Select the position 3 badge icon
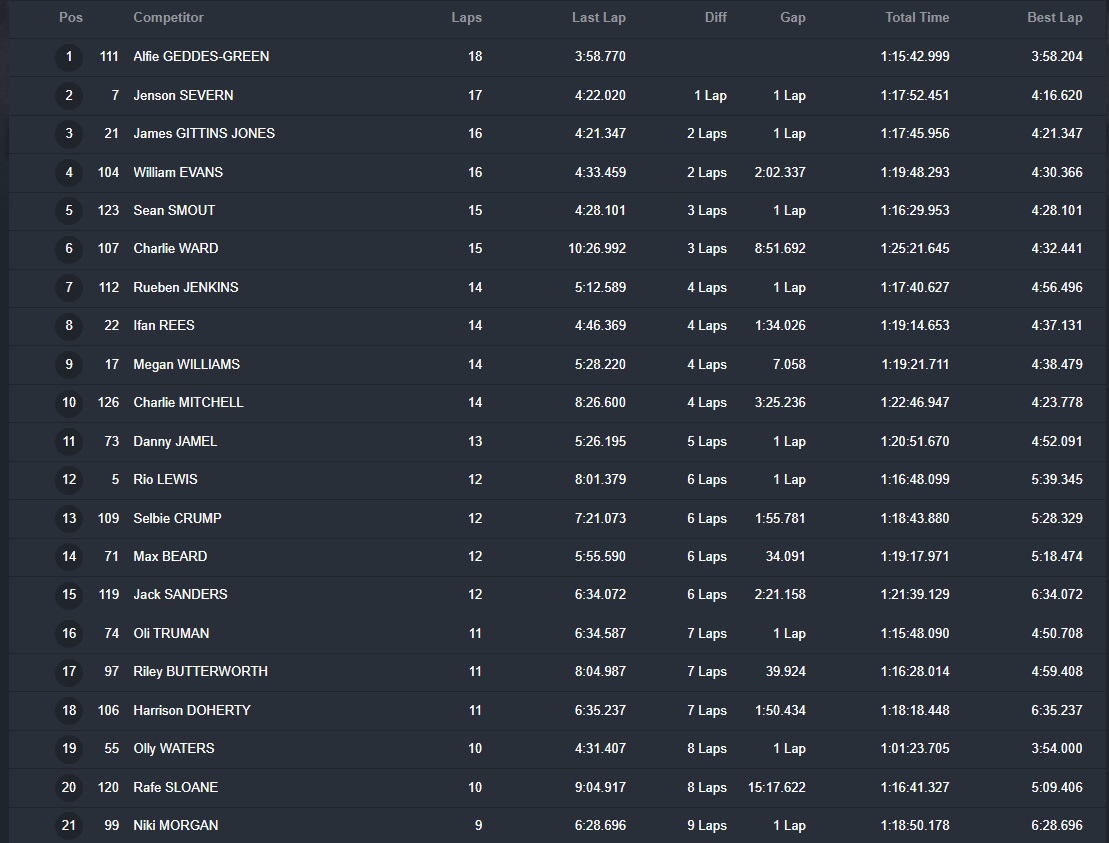 (69, 134)
